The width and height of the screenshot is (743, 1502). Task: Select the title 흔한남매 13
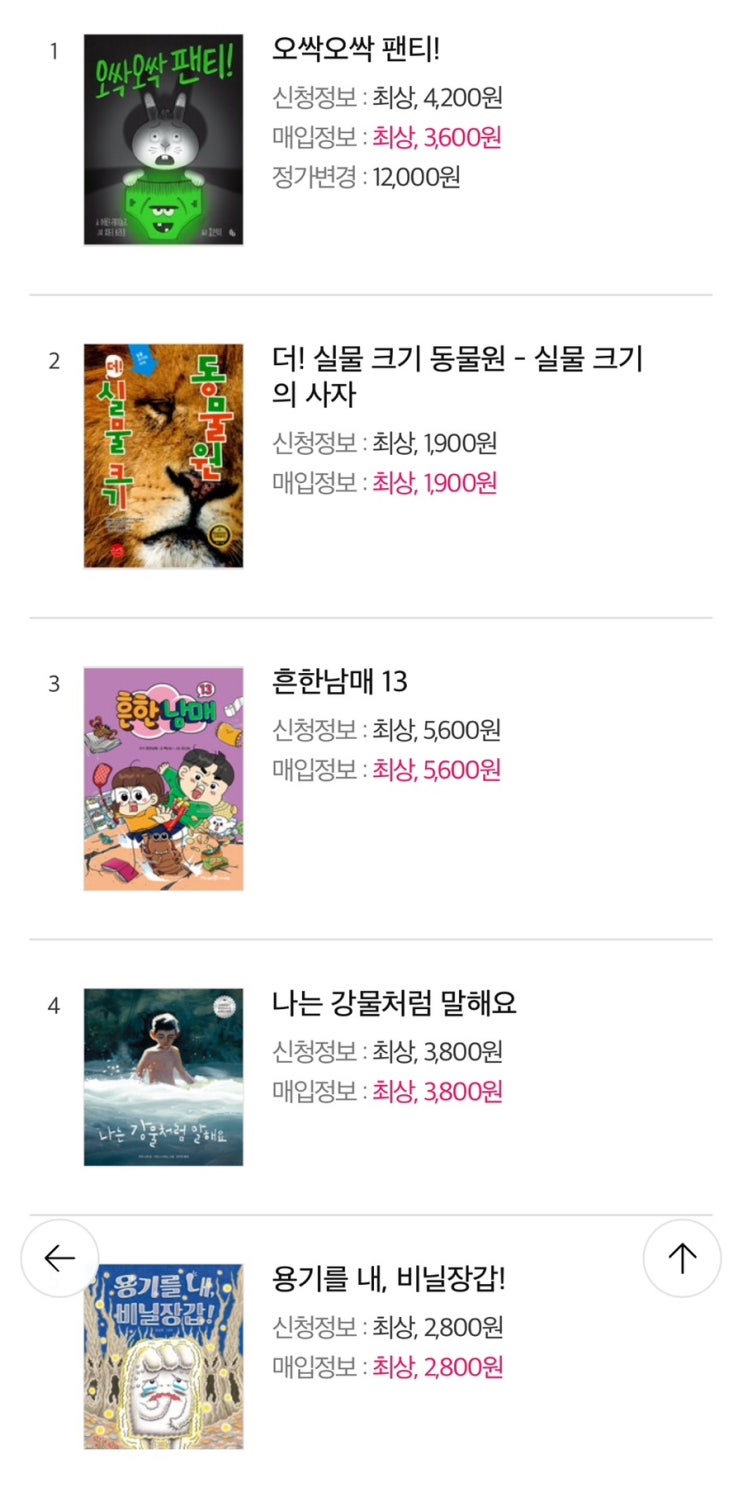click(x=340, y=682)
